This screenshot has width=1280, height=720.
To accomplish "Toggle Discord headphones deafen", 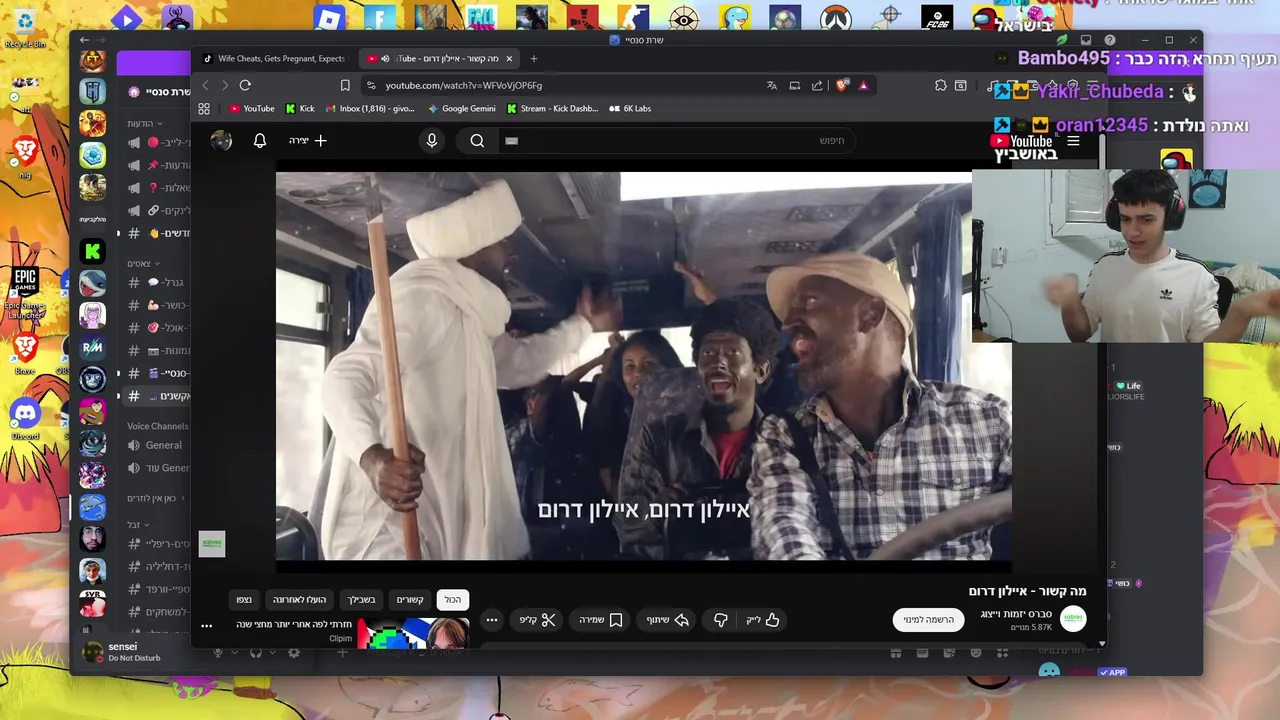I will coord(256,653).
